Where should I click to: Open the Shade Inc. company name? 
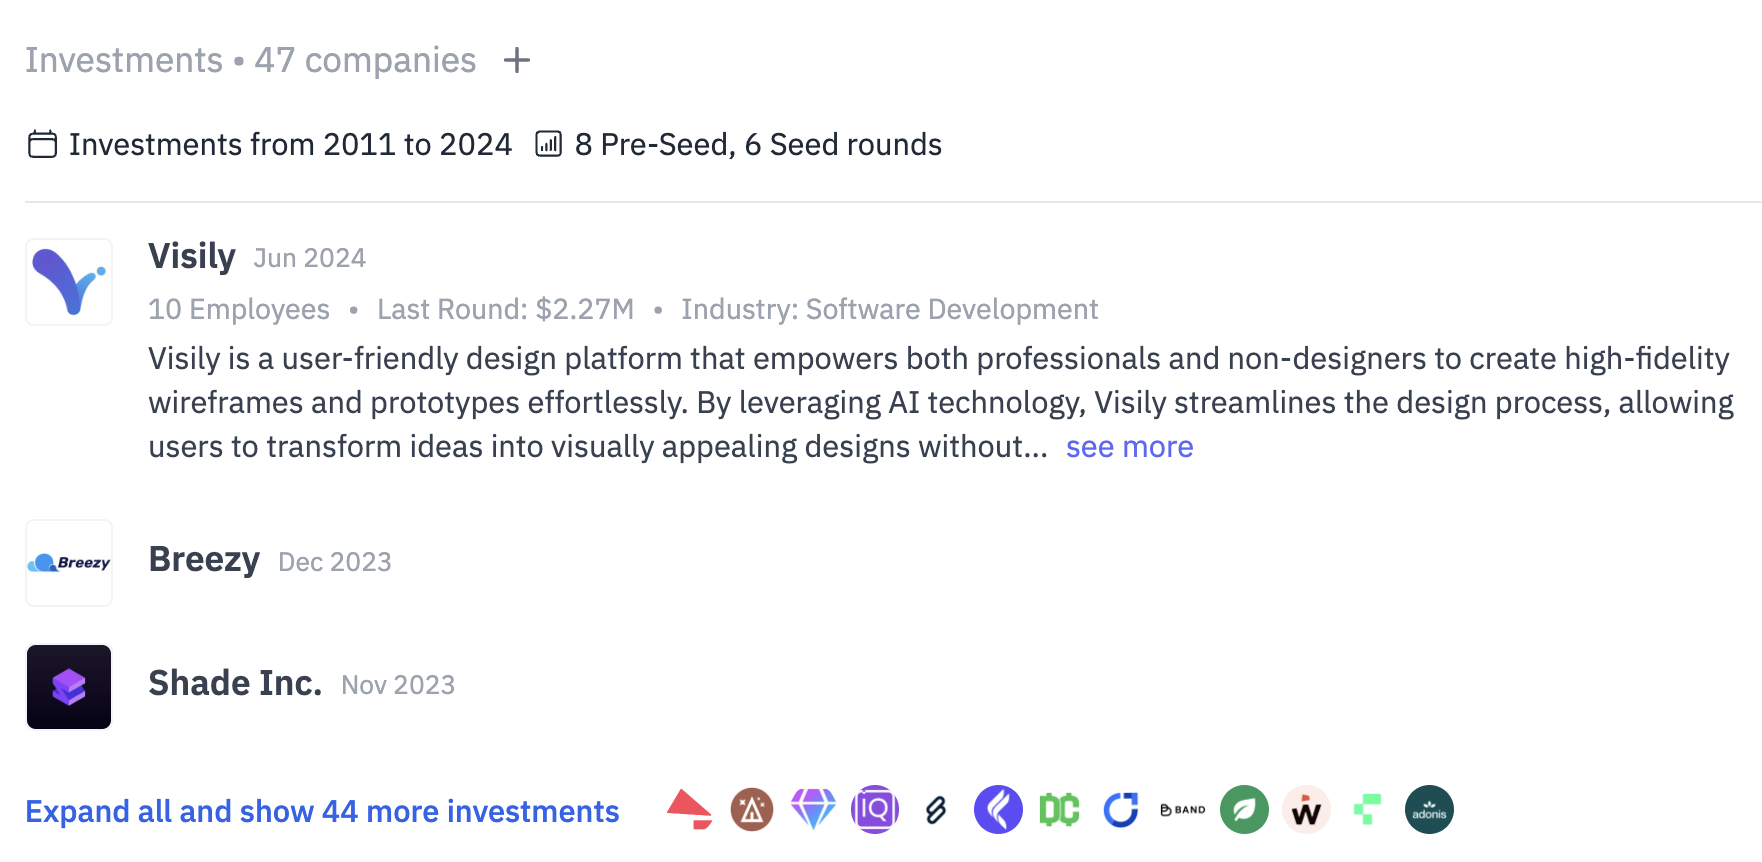[235, 684]
